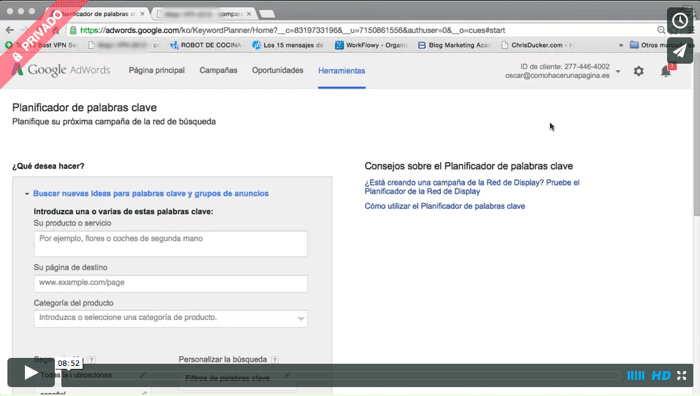
Task: Edit Todas las ubicaciones pencil icon
Action: click(x=142, y=375)
